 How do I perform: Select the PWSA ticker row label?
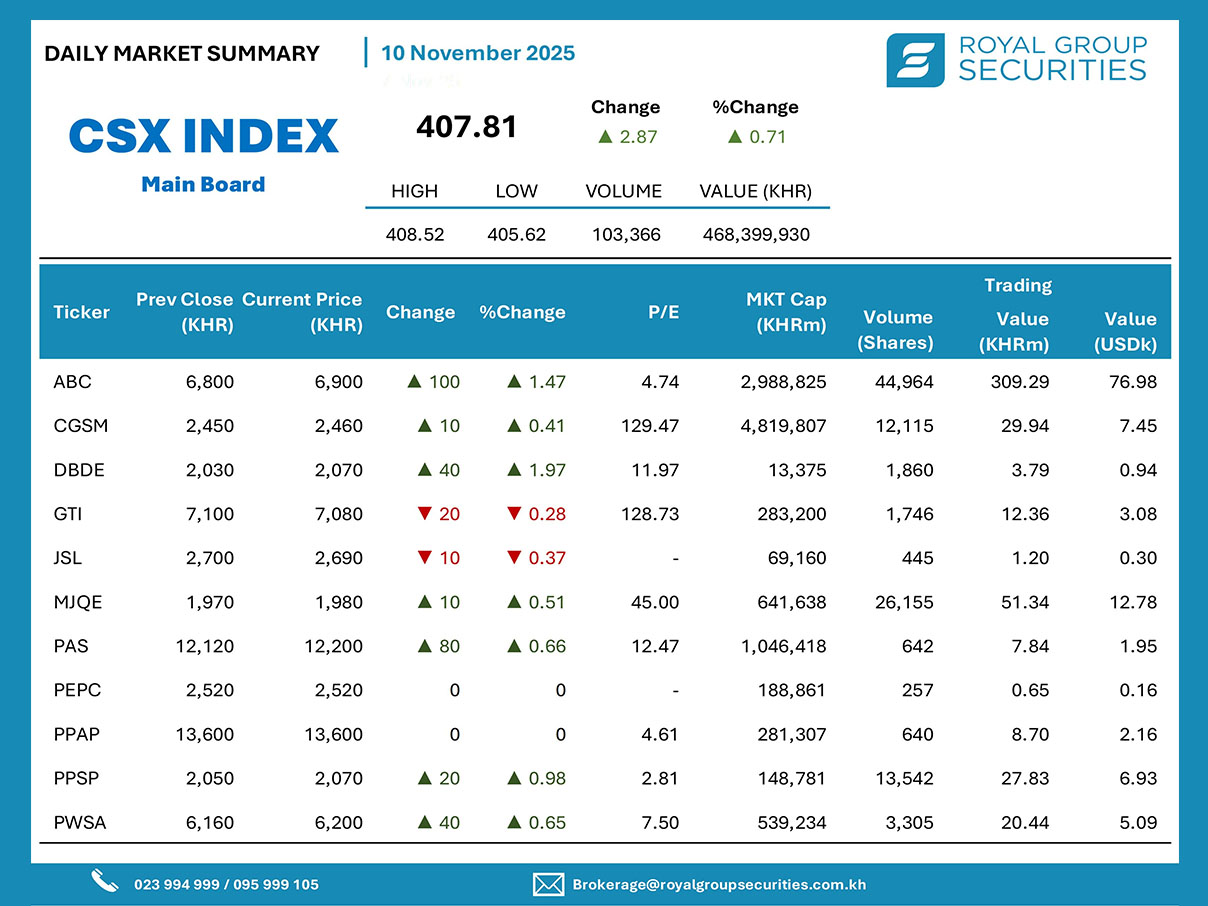[x=80, y=823]
